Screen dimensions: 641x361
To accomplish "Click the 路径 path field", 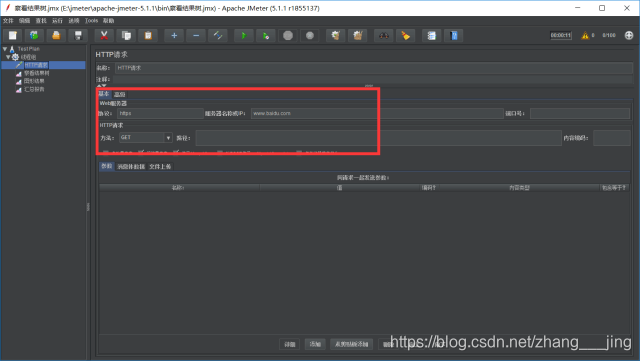I will [379, 138].
